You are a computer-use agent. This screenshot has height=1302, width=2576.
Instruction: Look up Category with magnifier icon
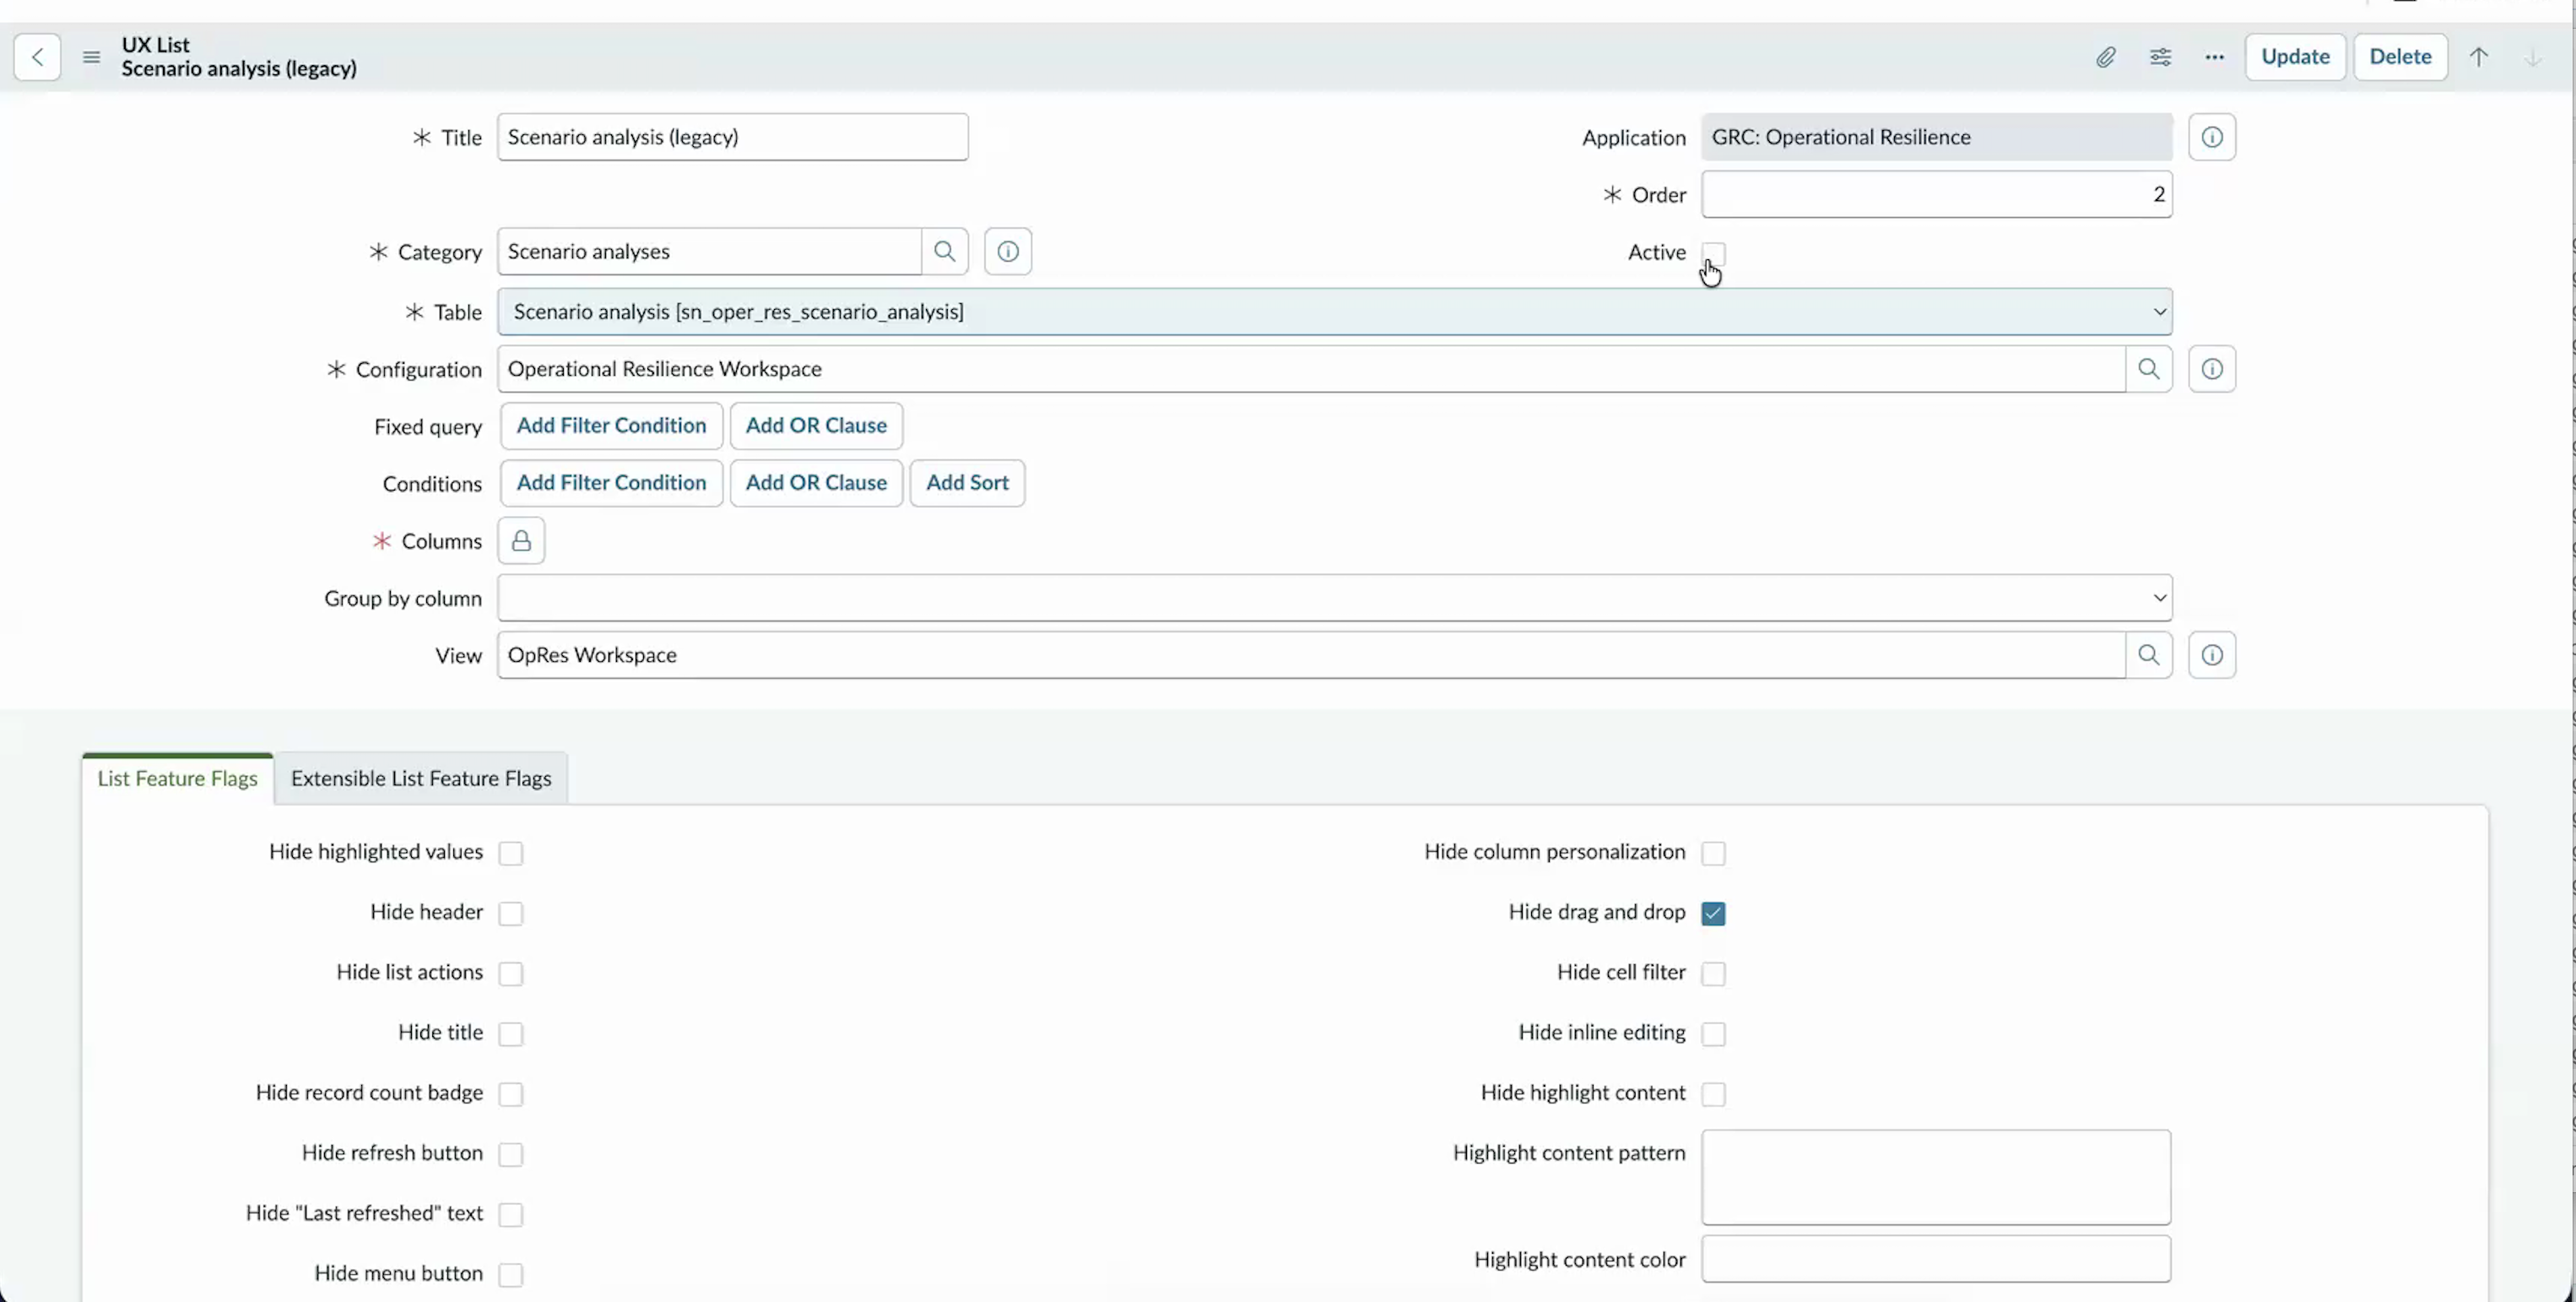945,252
